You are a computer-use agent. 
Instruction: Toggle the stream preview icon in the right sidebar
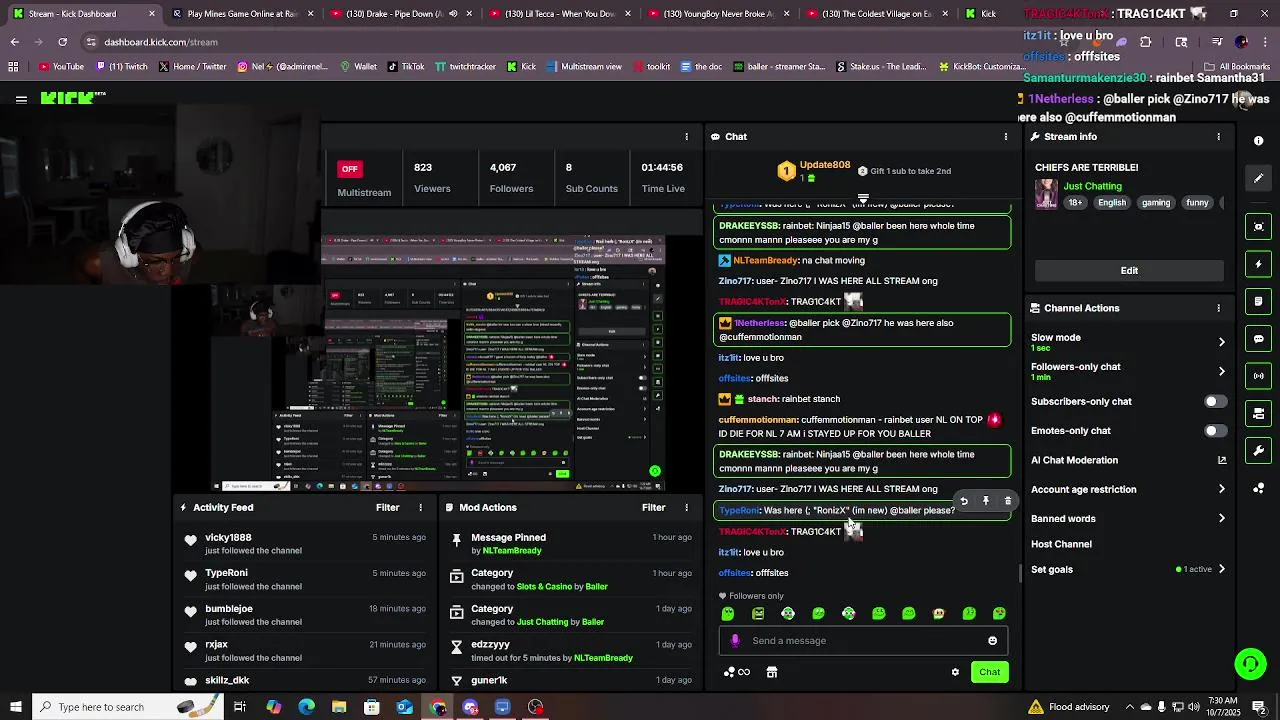coord(1258,227)
